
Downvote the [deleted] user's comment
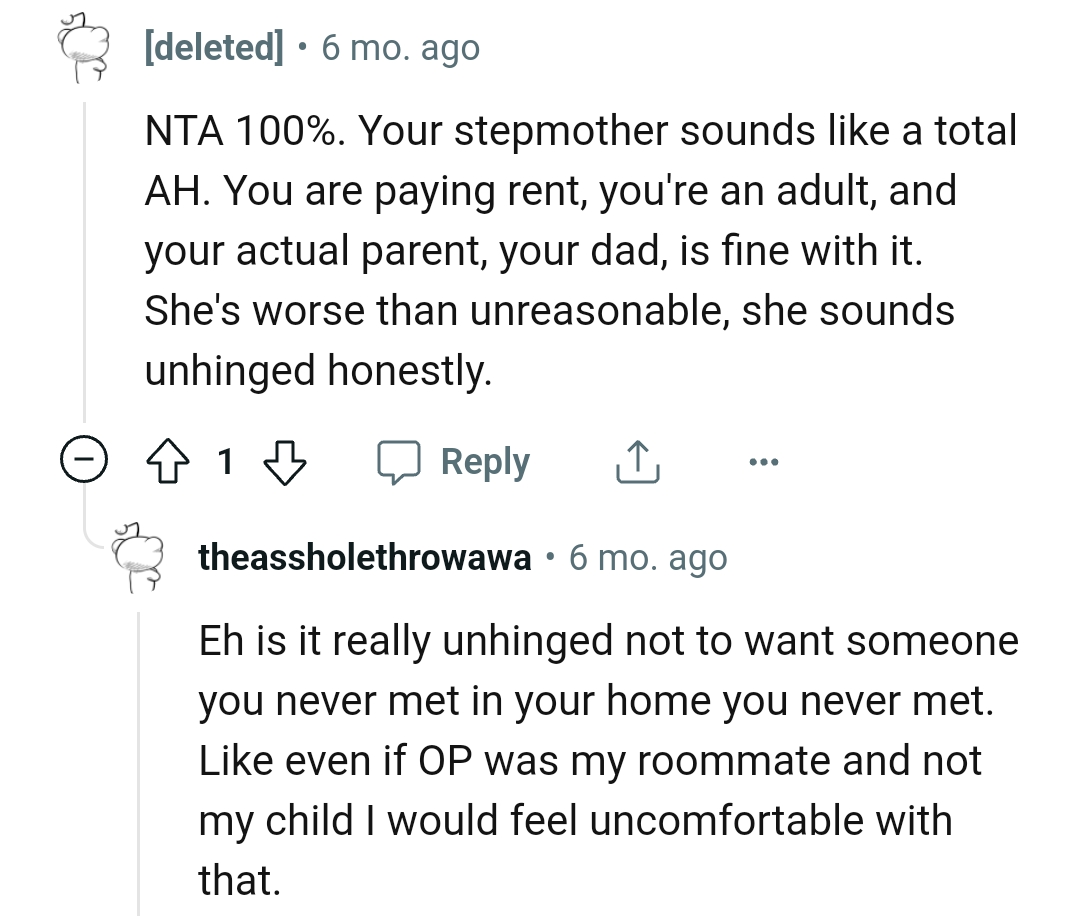pyautogui.click(x=283, y=461)
